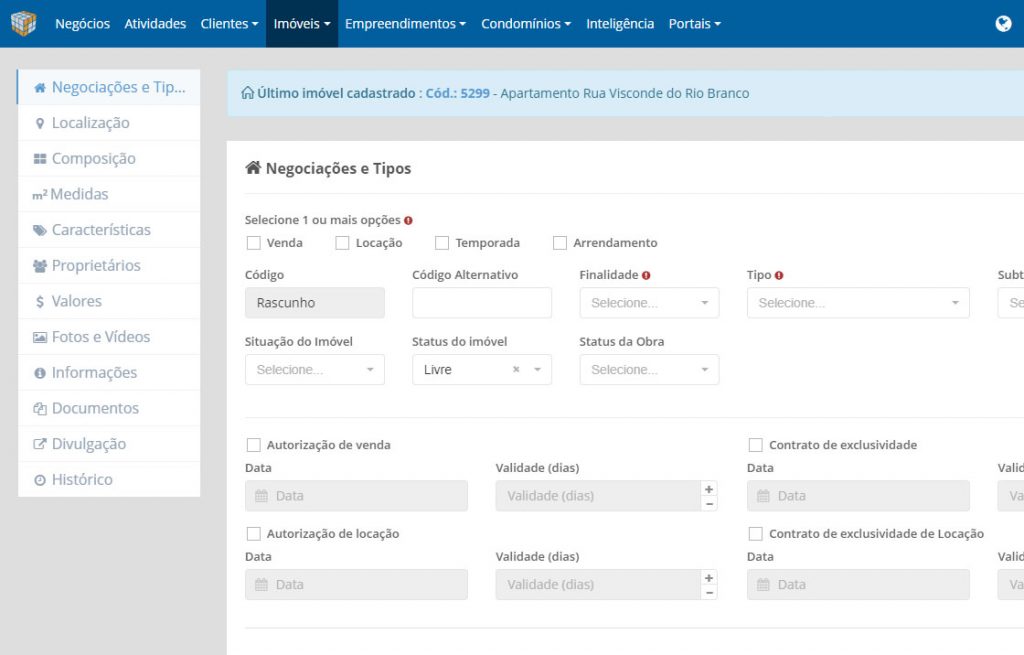Toggle Autorização de venda checkbox
The width and height of the screenshot is (1024, 655).
[253, 445]
